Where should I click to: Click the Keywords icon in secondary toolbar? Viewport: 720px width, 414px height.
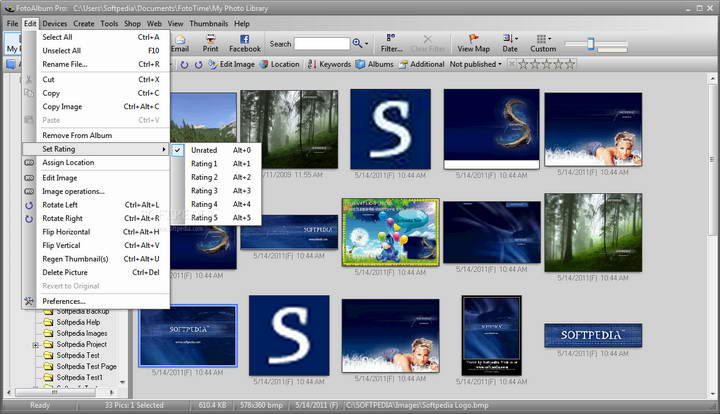point(312,64)
